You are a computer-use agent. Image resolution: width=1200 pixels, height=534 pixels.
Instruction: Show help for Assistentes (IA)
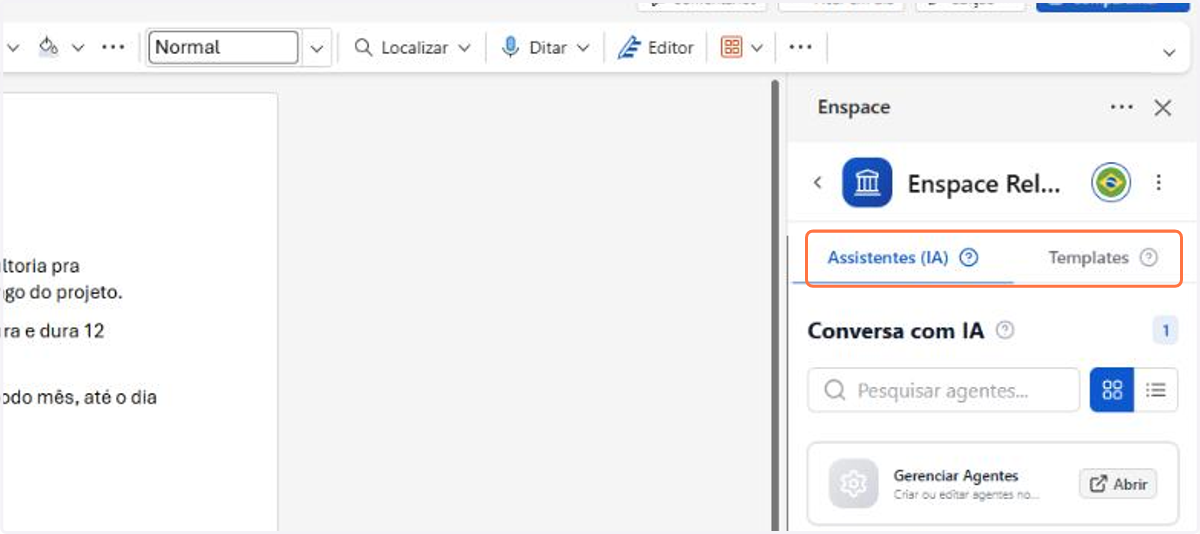[968, 258]
